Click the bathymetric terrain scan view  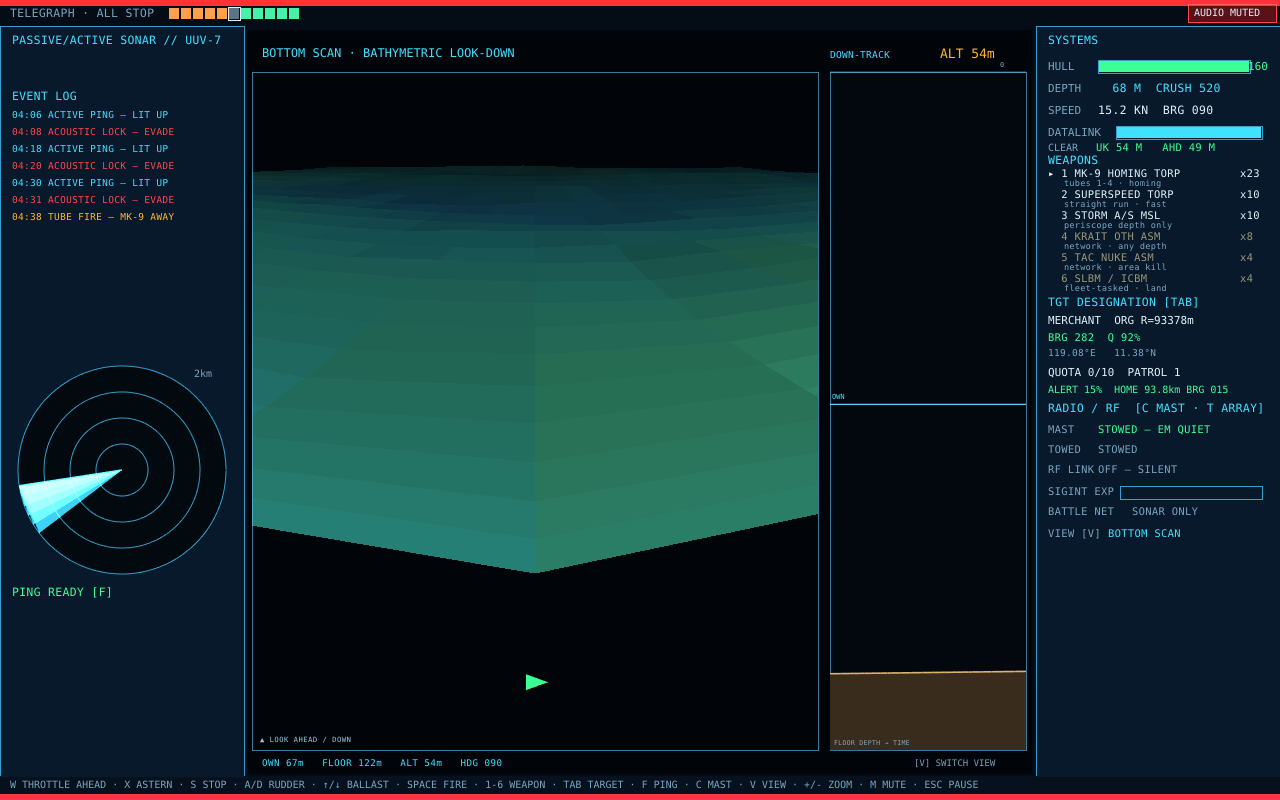[535, 411]
